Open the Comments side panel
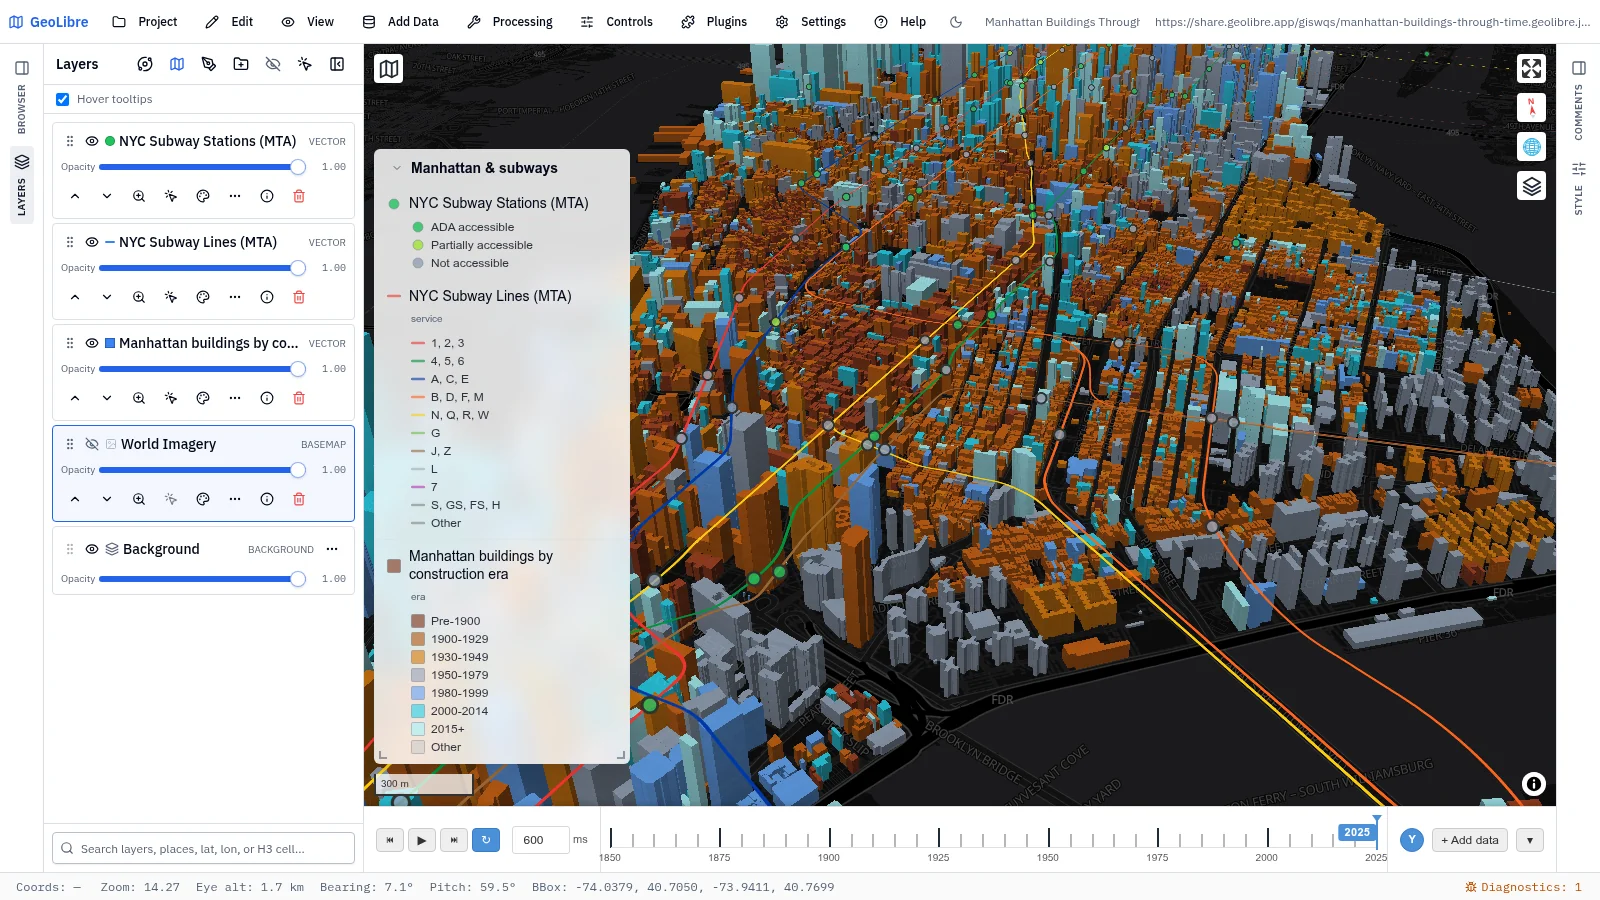 1579,99
